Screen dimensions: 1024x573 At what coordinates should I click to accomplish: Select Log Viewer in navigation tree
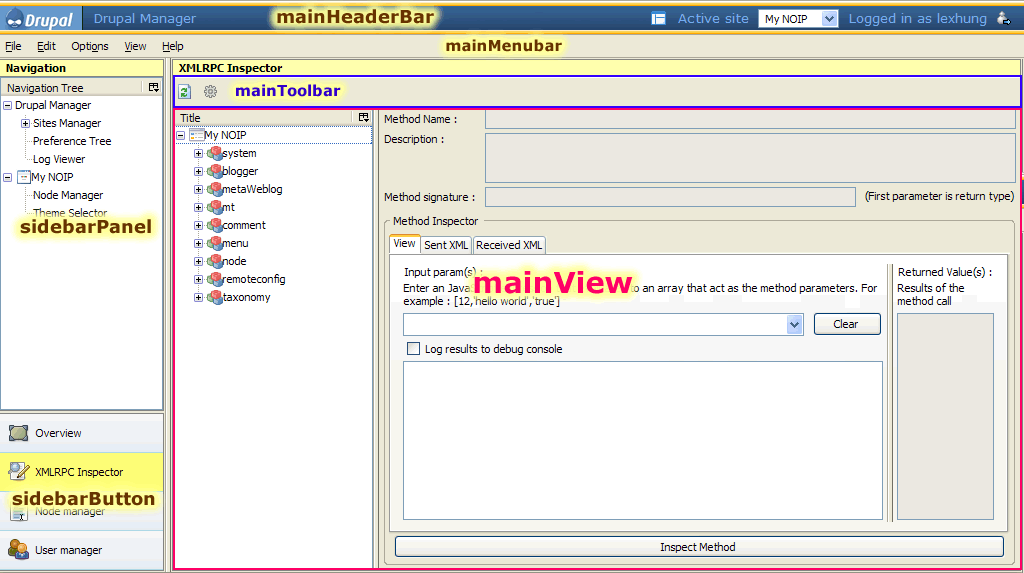[x=59, y=159]
